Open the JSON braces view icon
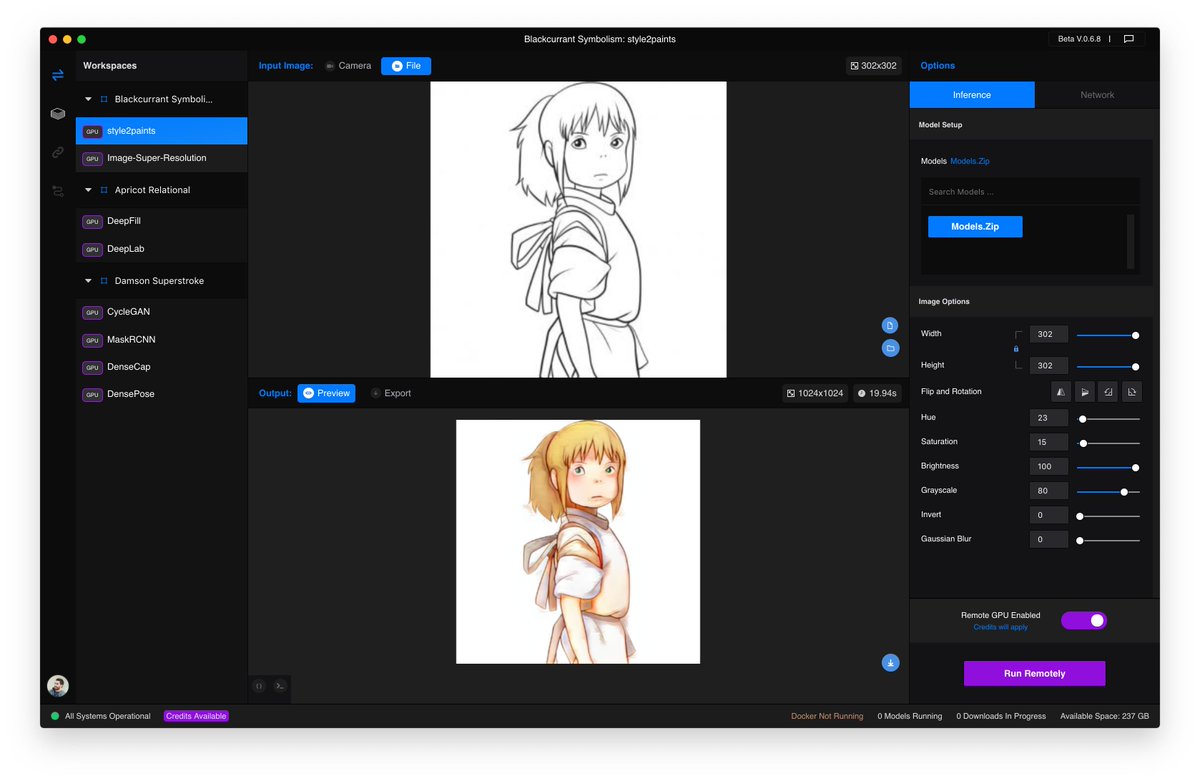The image size is (1200, 781). point(259,686)
